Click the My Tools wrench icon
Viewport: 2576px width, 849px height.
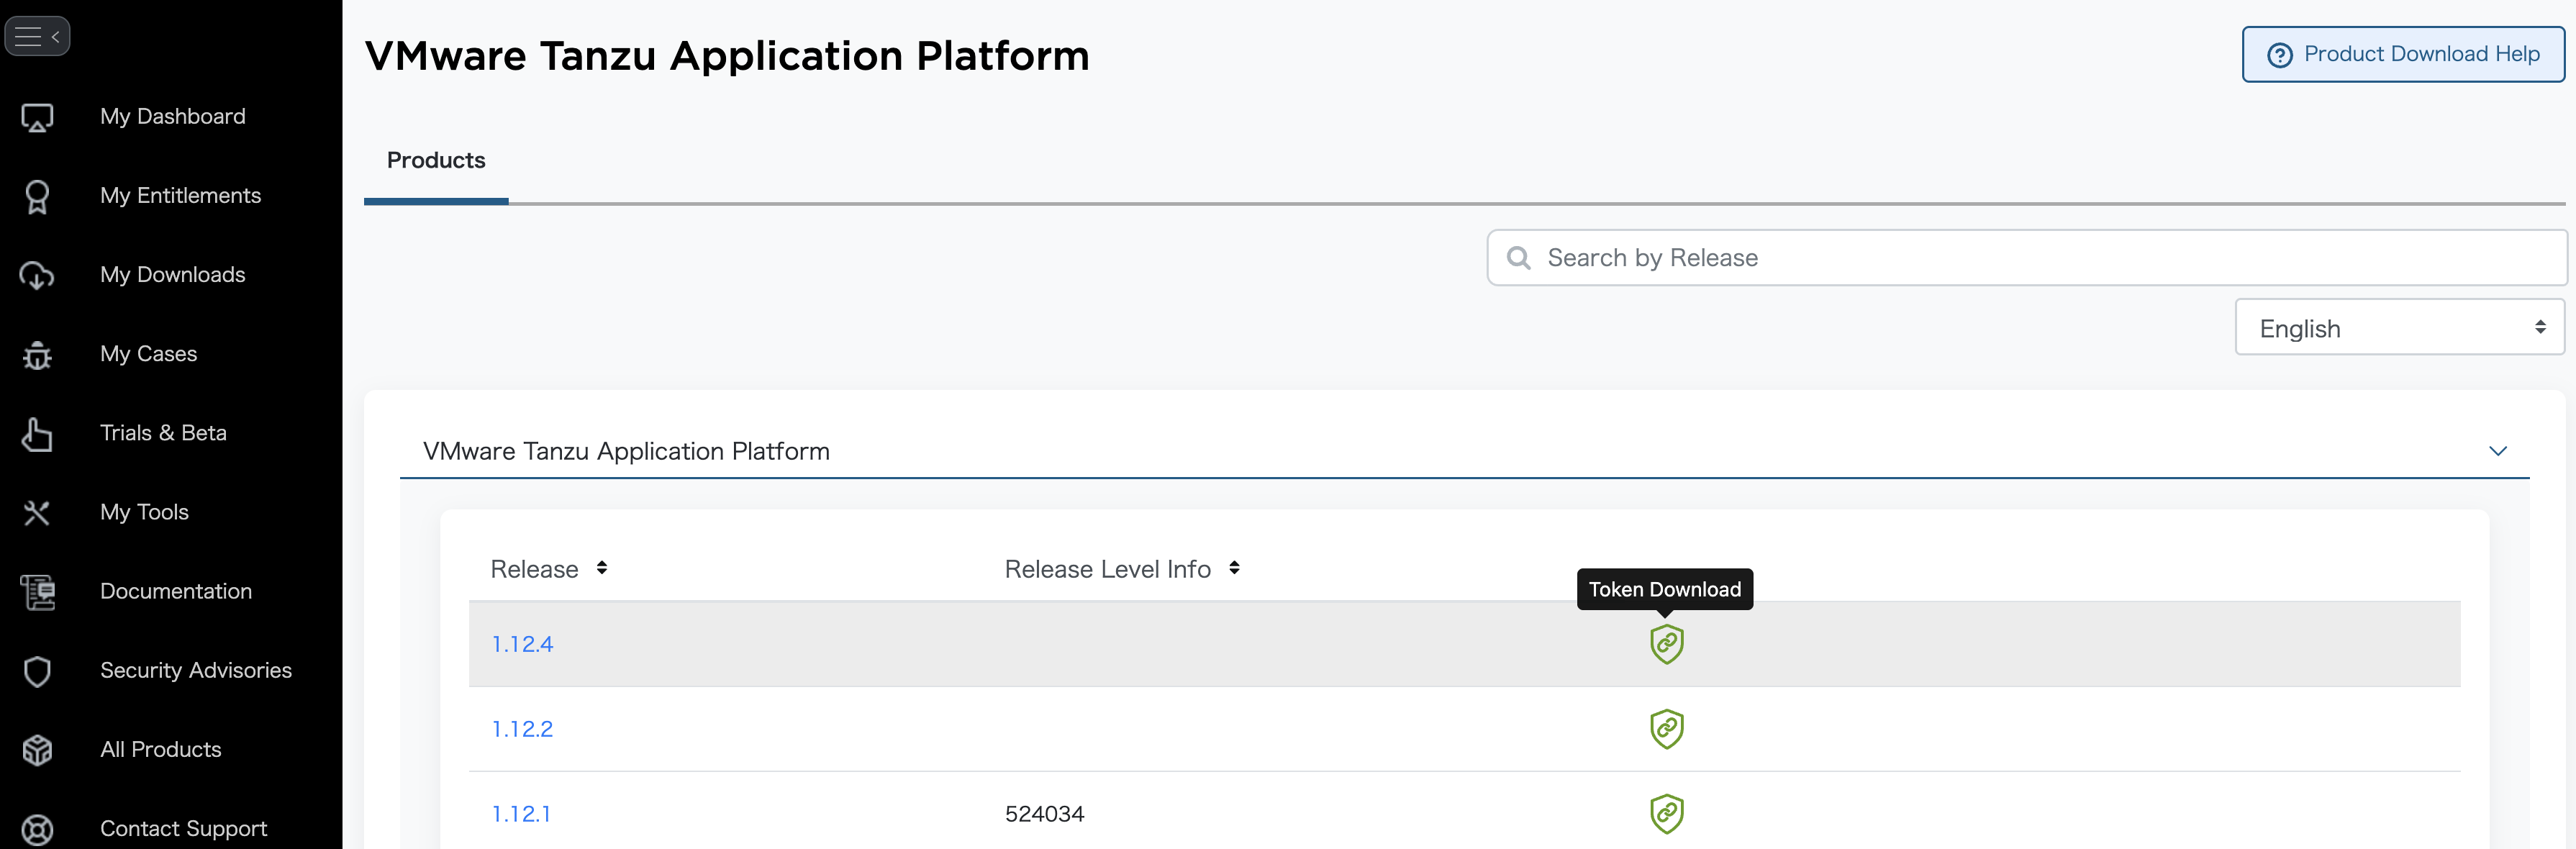point(37,512)
